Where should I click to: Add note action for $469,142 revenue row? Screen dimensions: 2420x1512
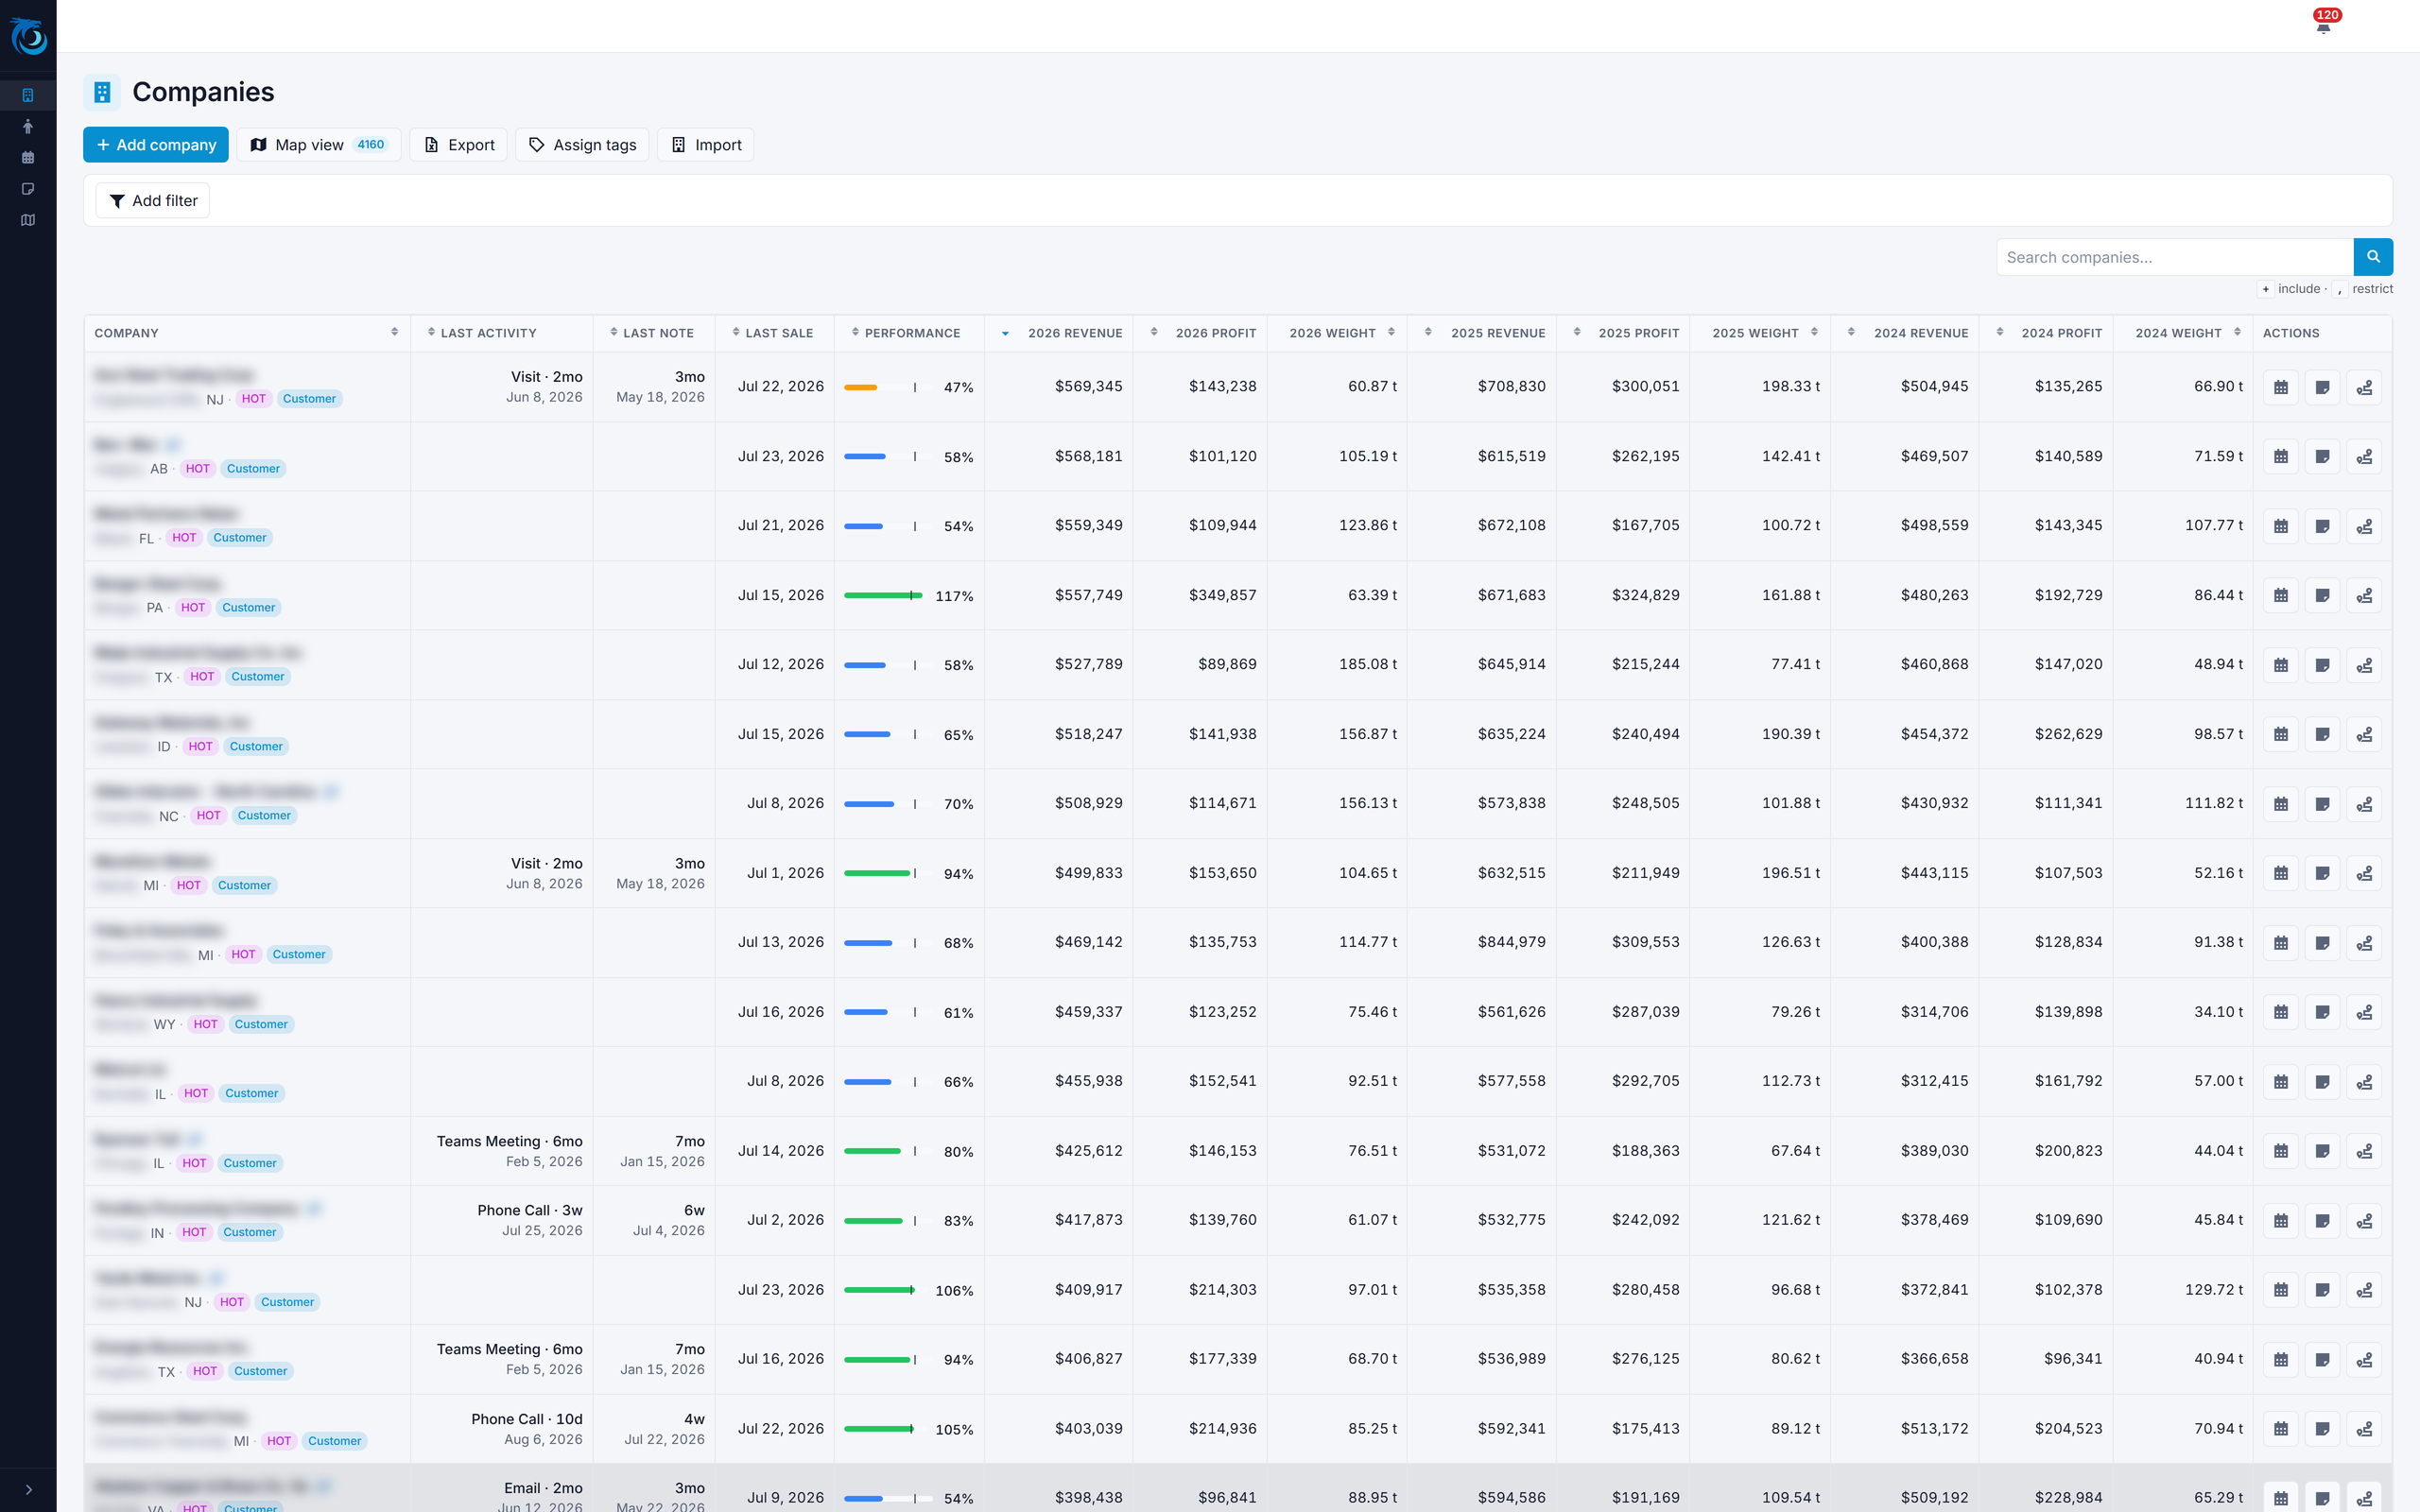pyautogui.click(x=2323, y=943)
